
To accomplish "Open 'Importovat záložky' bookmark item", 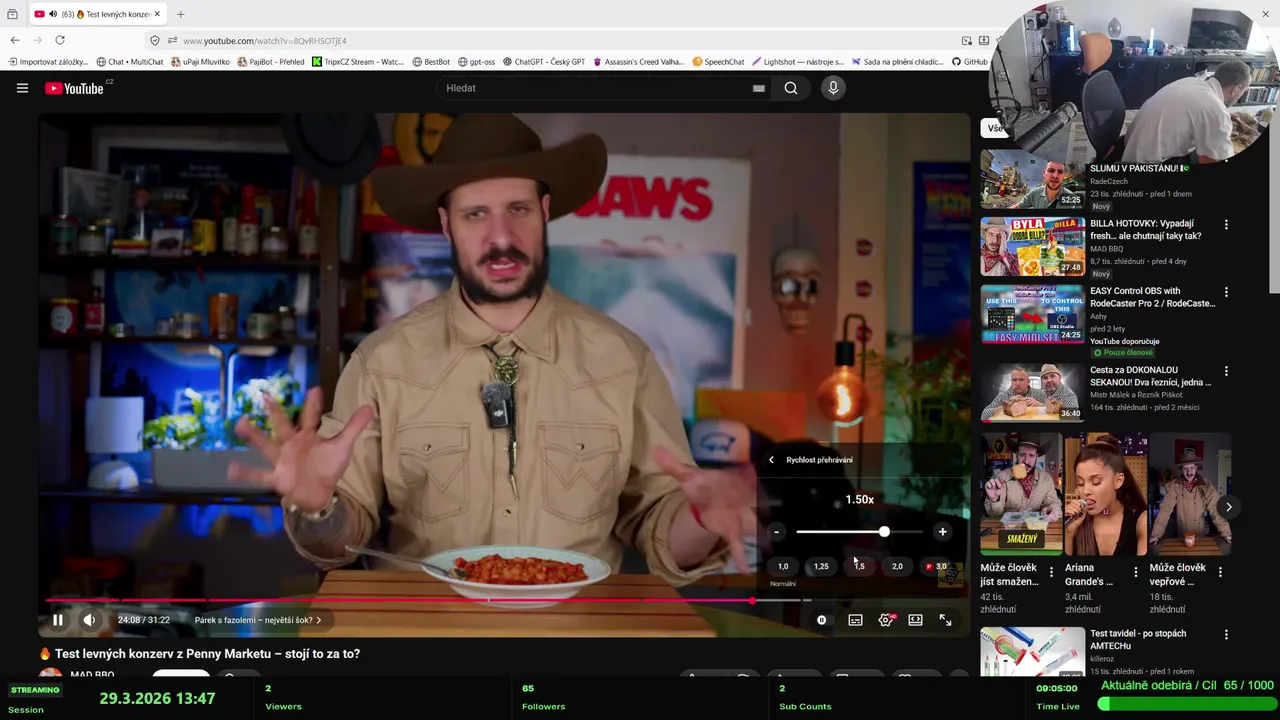I will click(x=48, y=62).
